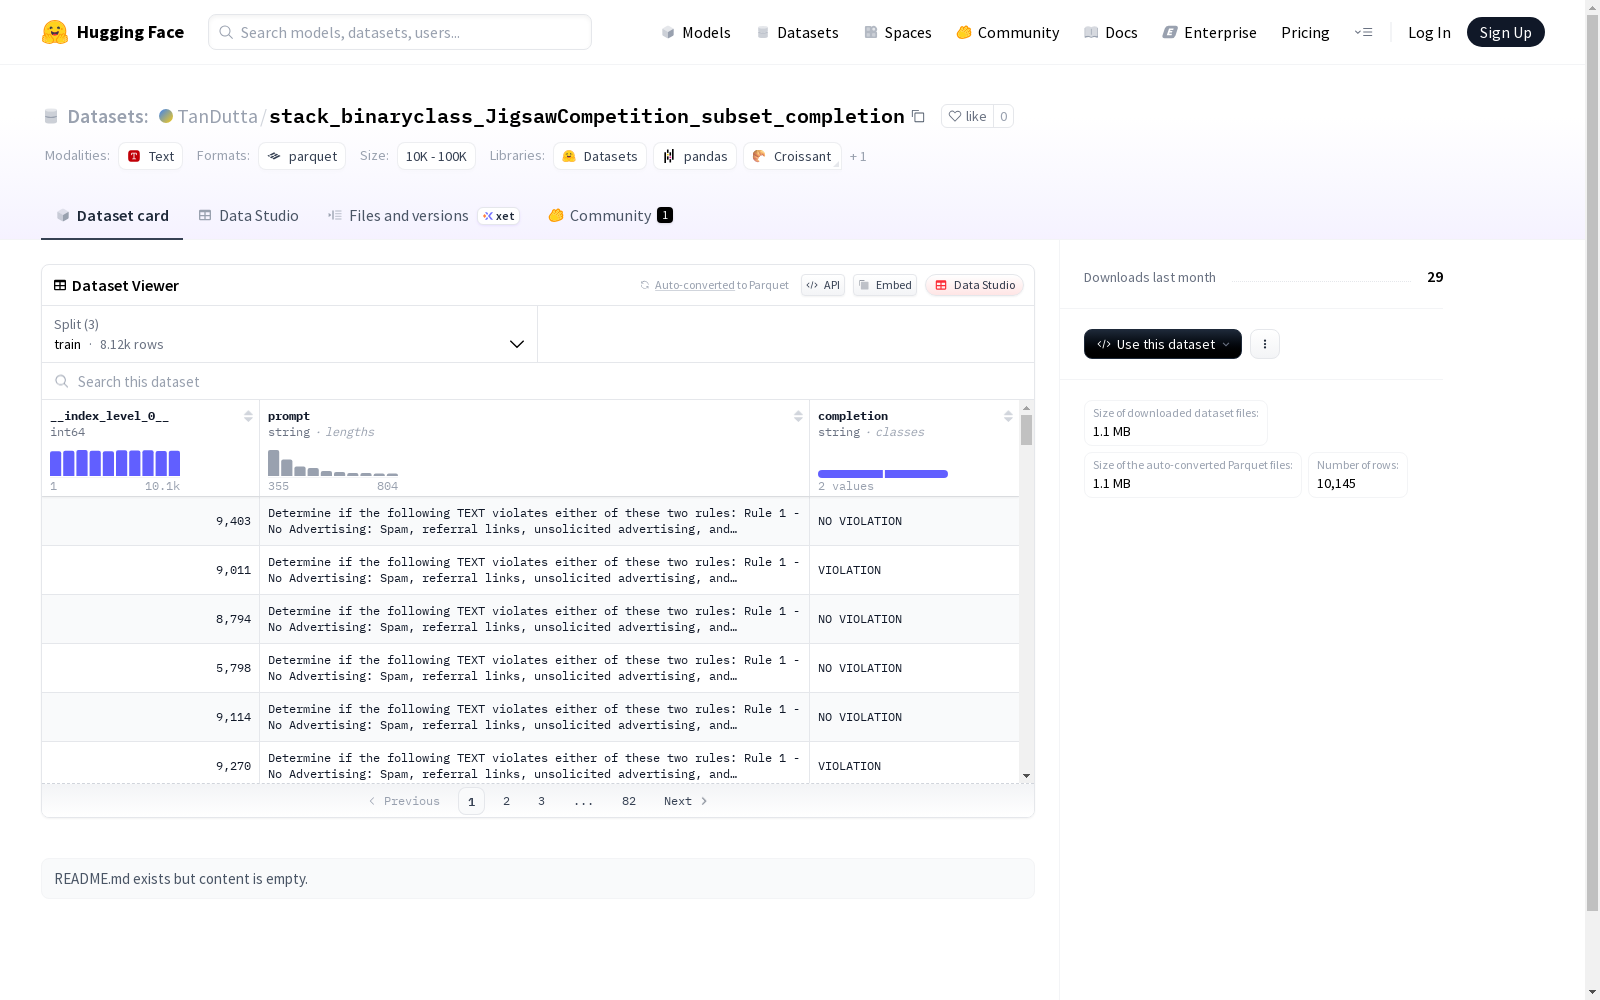Select the row with index 8,794
This screenshot has width=1600, height=1000.
coord(530,619)
